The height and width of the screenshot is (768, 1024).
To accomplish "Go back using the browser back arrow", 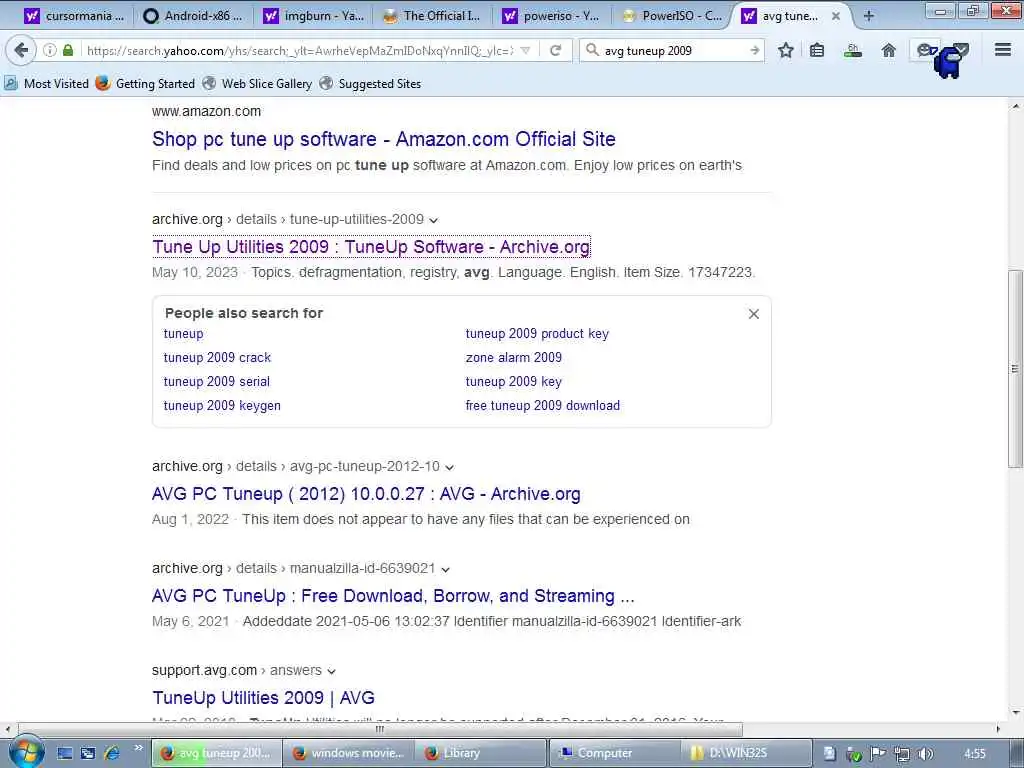I will coord(21,50).
